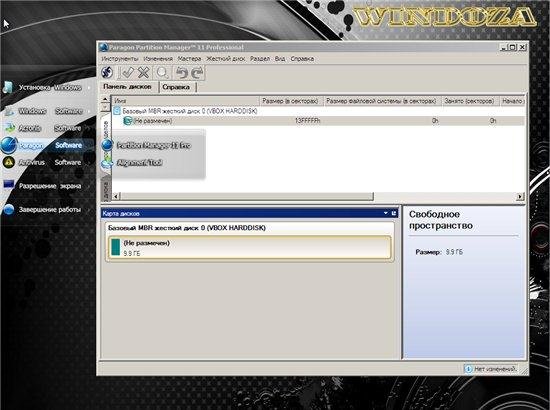Click the Нет изменений status text

click(495, 369)
